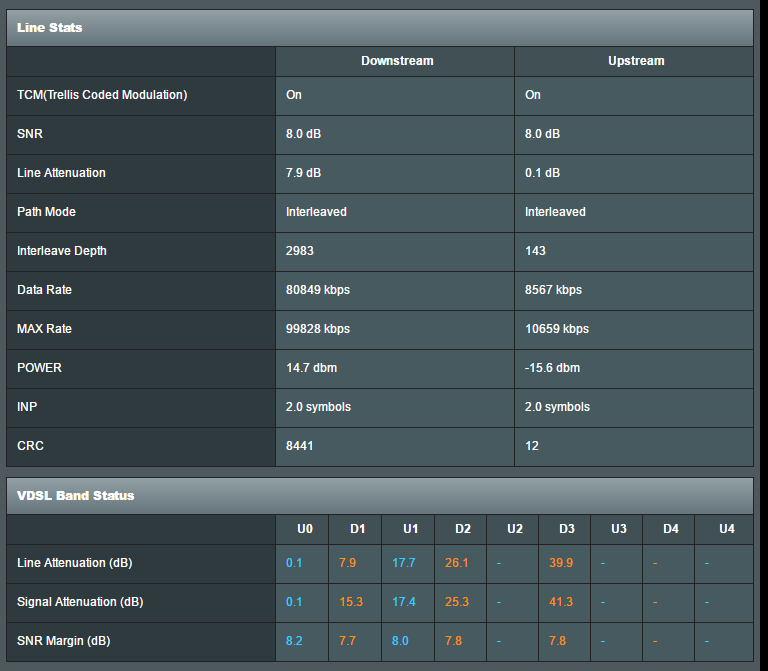Screen dimensions: 768x671
Task: Click the TCM(Trellis Coded Modulation) row label
Action: tap(102, 95)
